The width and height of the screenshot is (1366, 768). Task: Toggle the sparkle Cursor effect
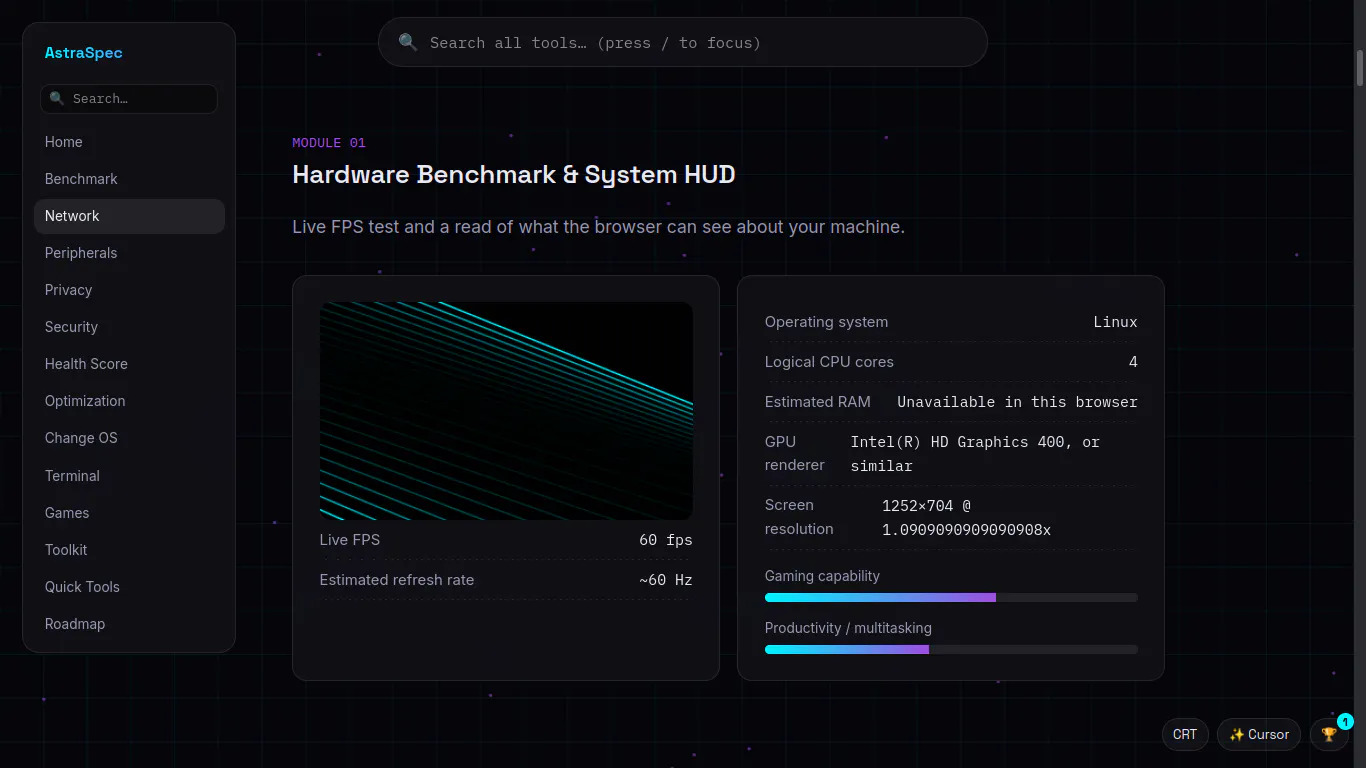coord(1259,734)
